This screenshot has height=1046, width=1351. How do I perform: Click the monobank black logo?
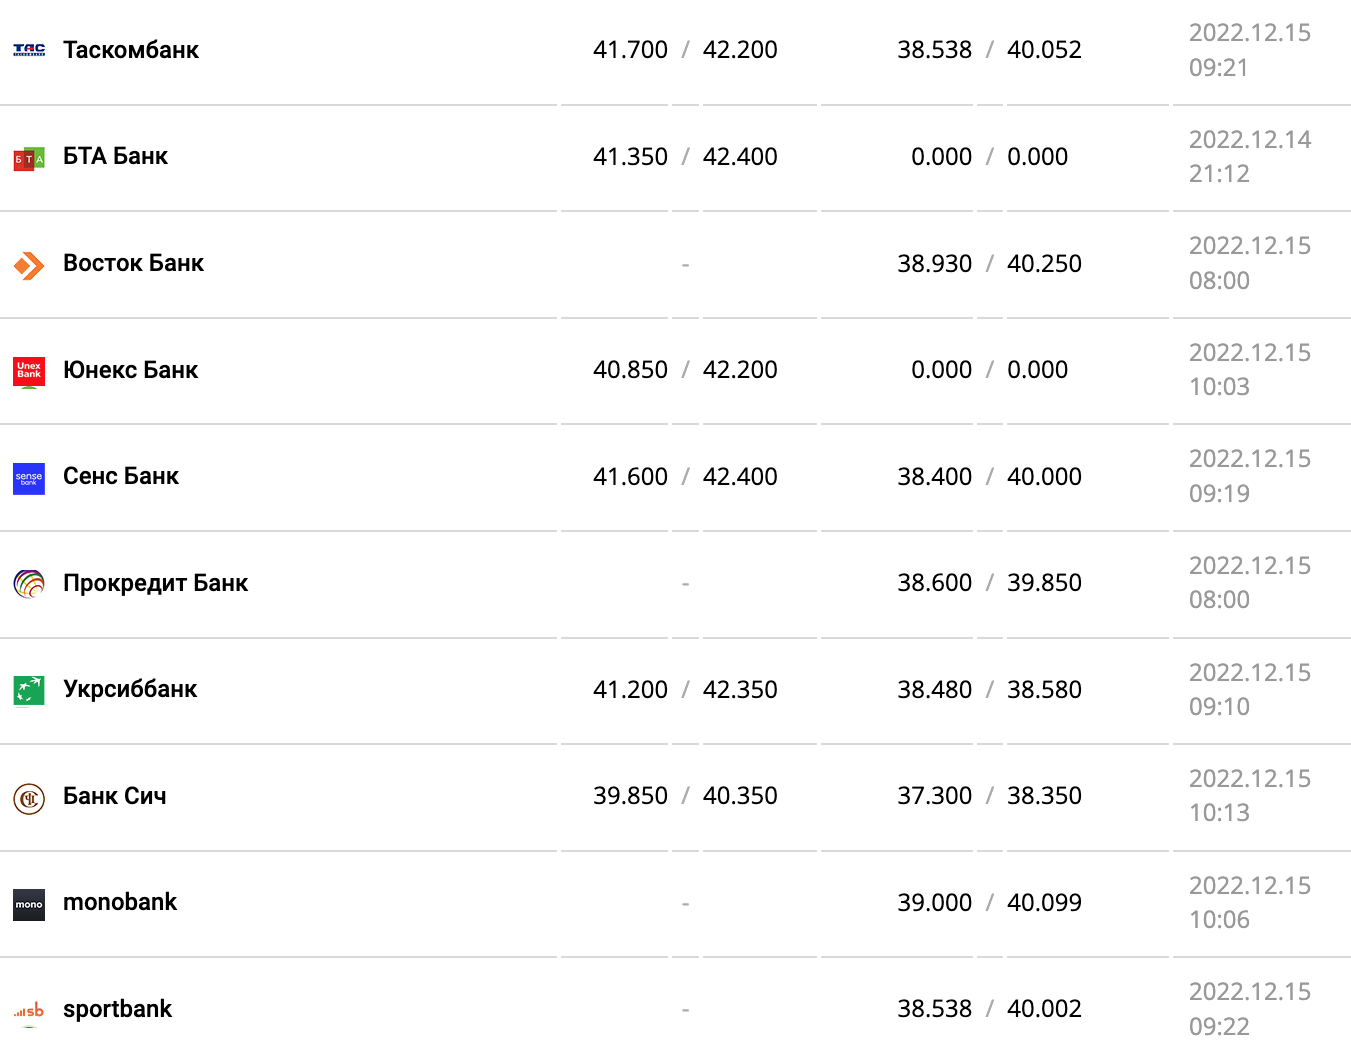click(x=29, y=904)
